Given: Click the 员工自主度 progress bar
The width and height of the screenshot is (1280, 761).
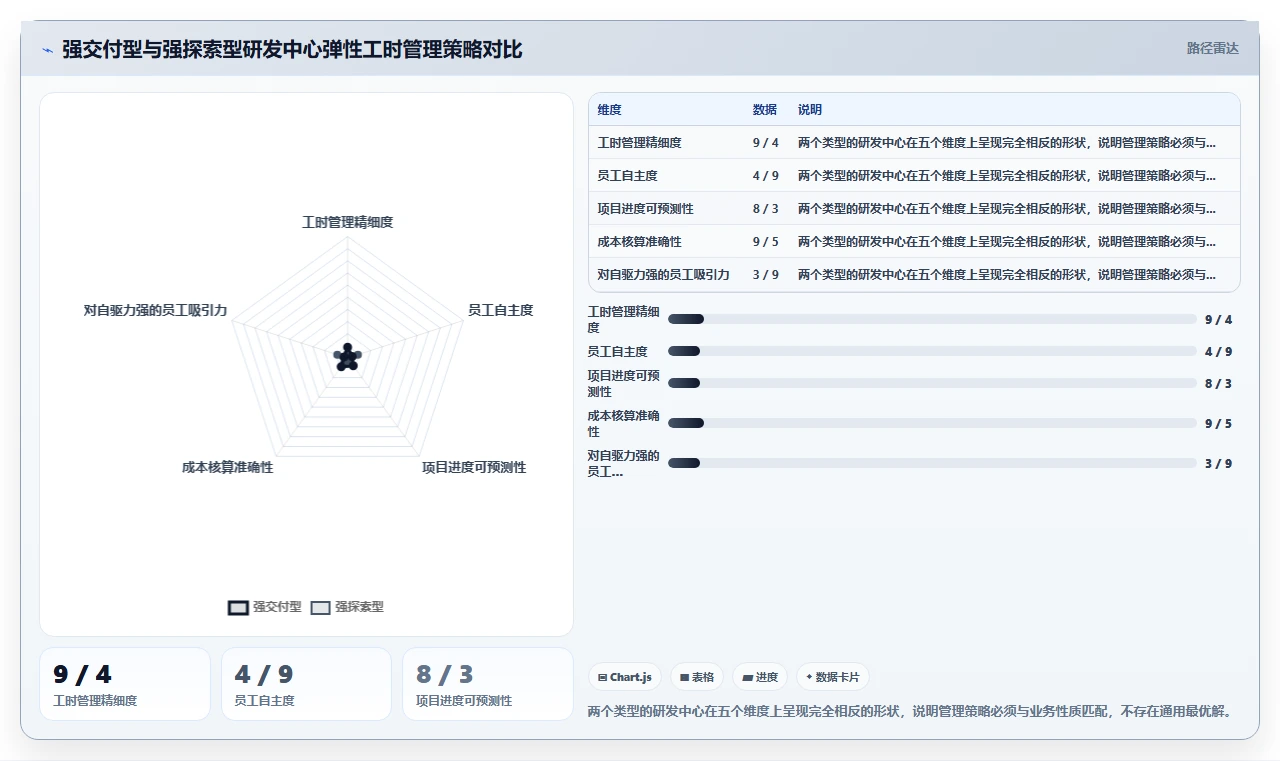Looking at the screenshot, I should point(932,351).
